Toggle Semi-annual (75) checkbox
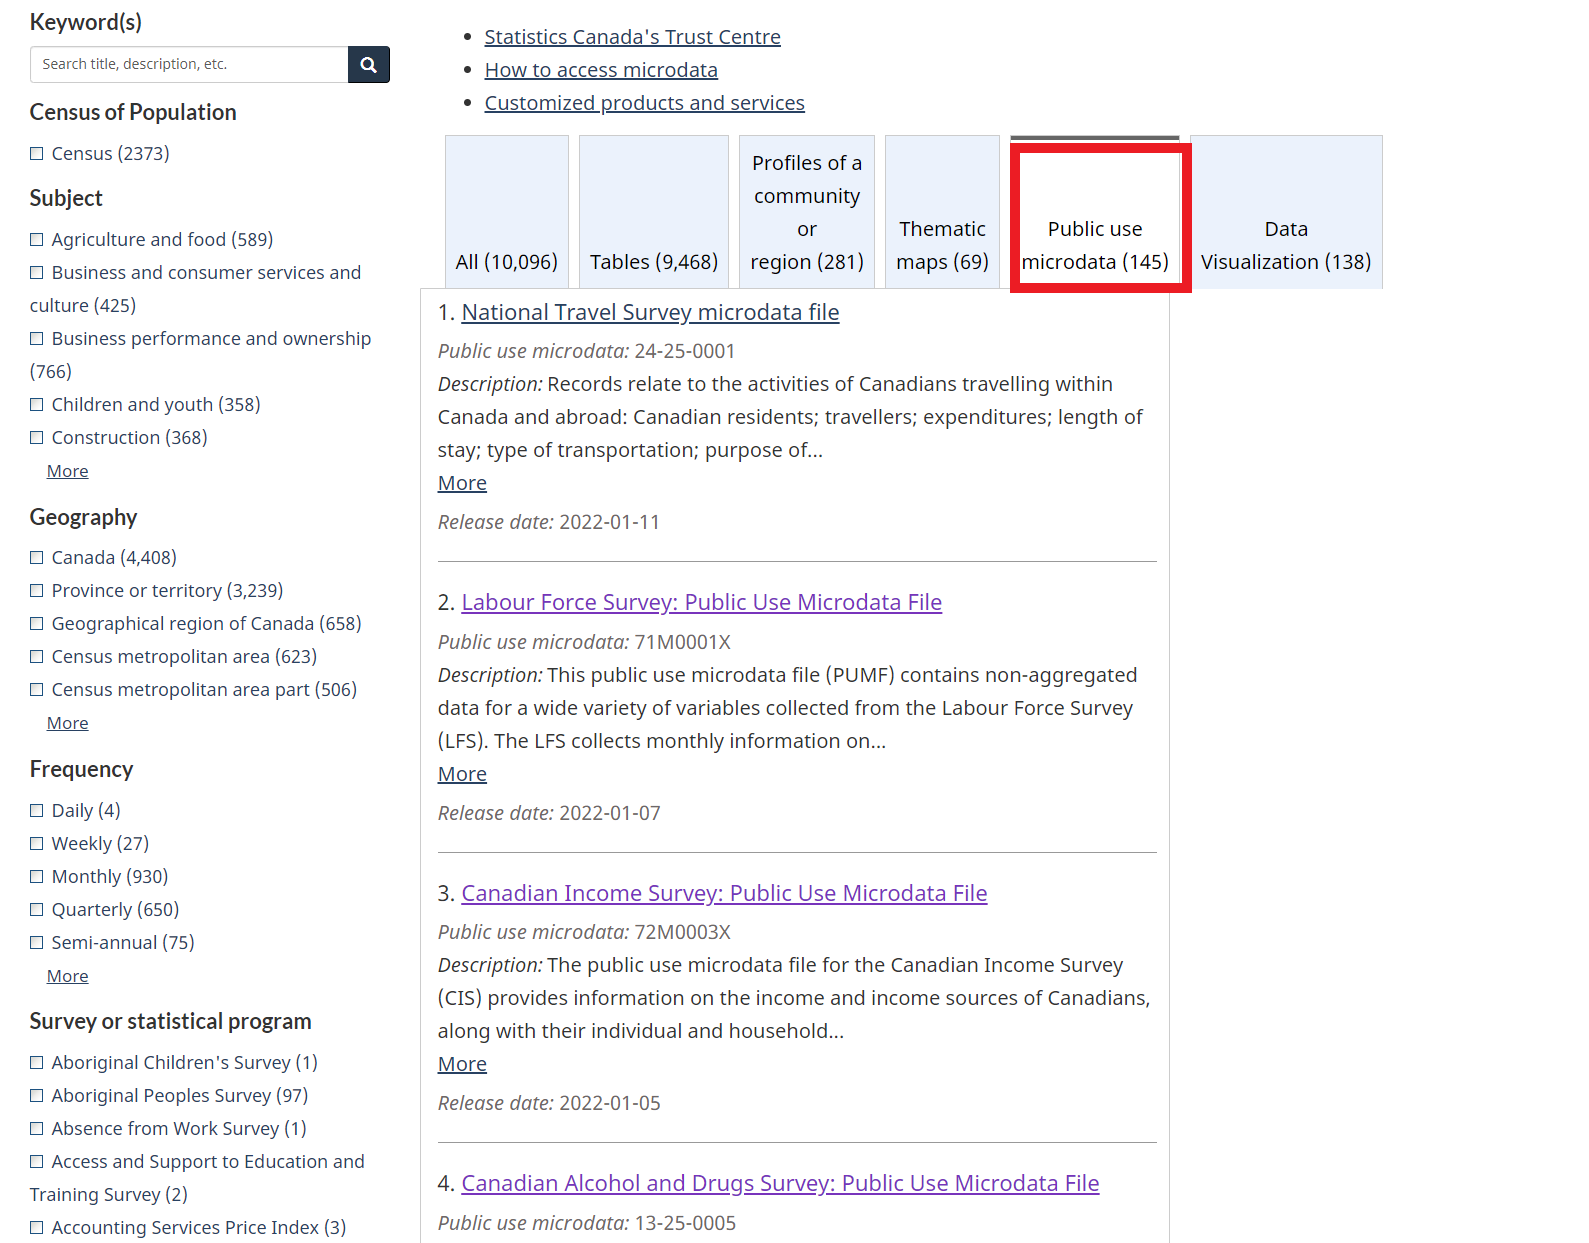Screen dimensions: 1589x1243 [37, 943]
